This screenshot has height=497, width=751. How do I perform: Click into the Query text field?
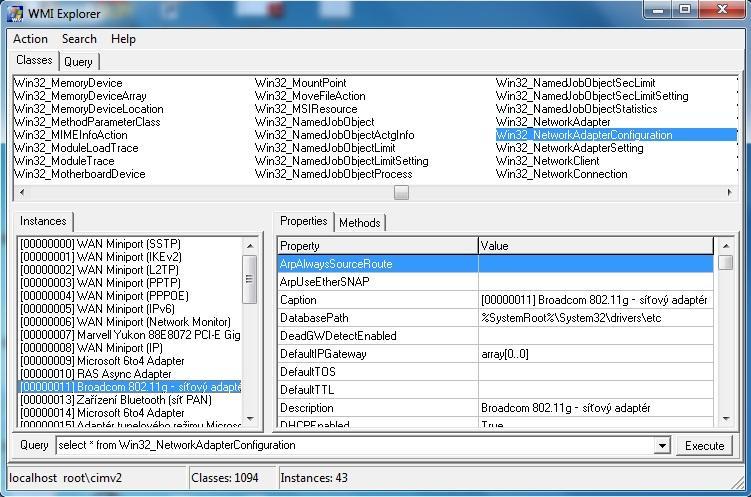coord(354,445)
